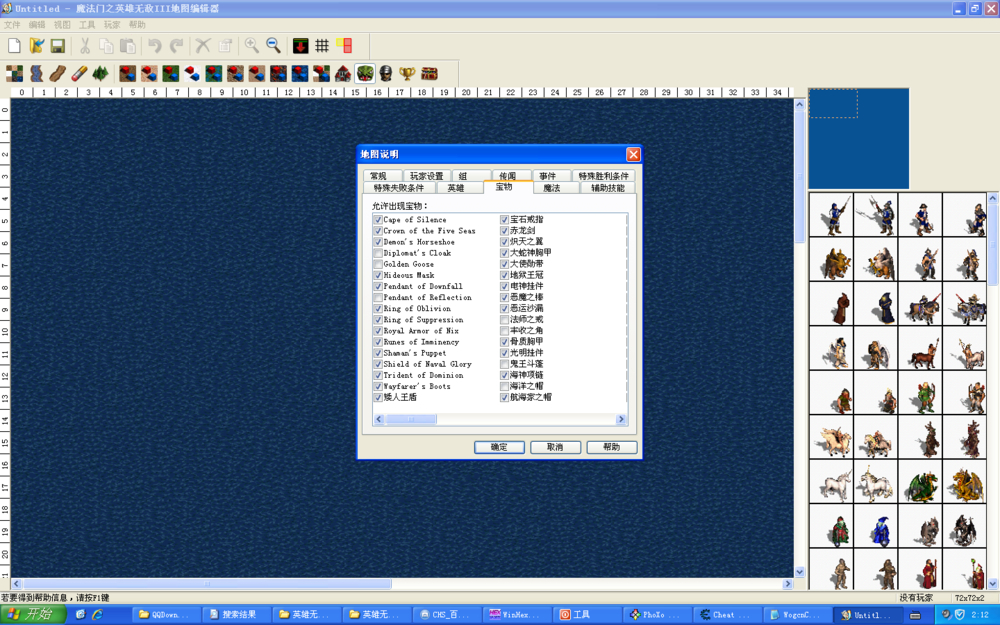Confirm with the 确定 button
The width and height of the screenshot is (1000, 625).
tap(499, 447)
